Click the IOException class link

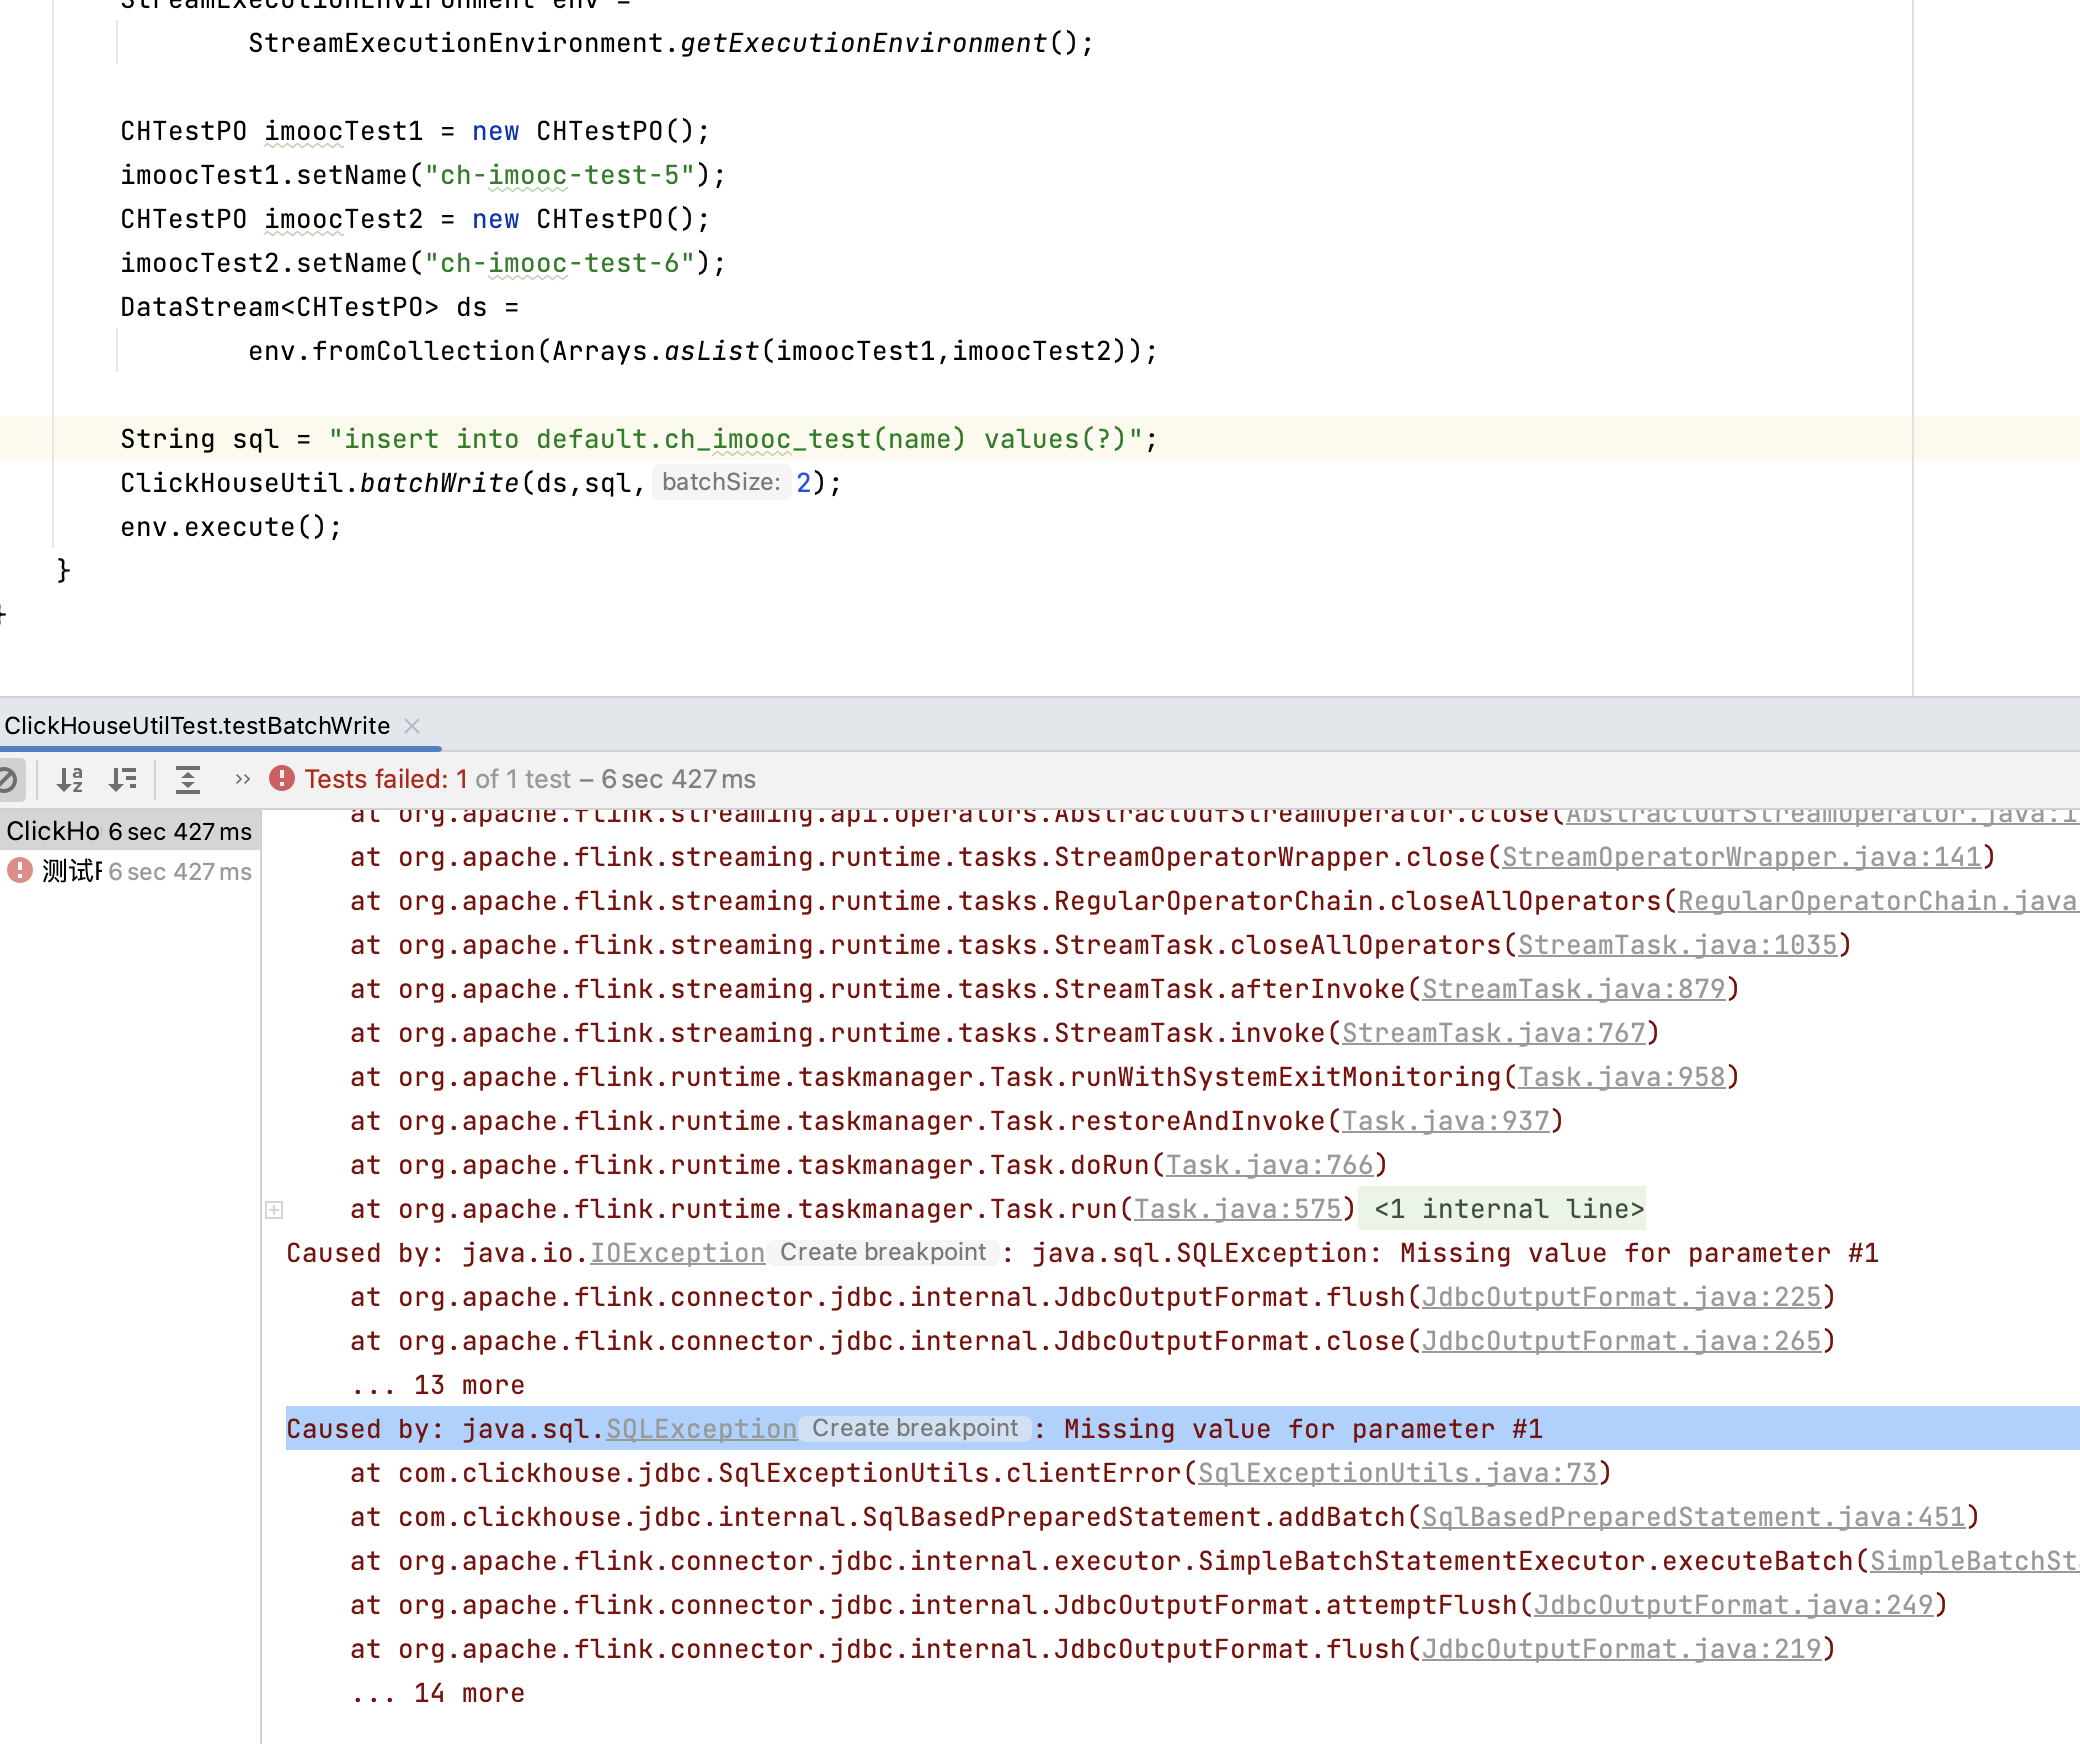point(677,1253)
